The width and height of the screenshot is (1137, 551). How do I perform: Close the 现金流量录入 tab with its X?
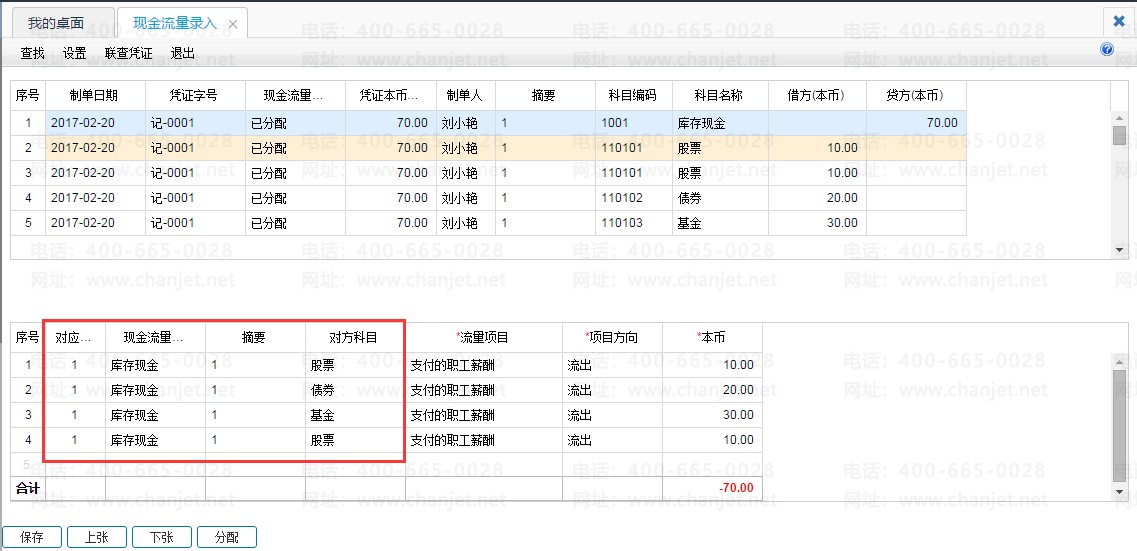[x=233, y=23]
